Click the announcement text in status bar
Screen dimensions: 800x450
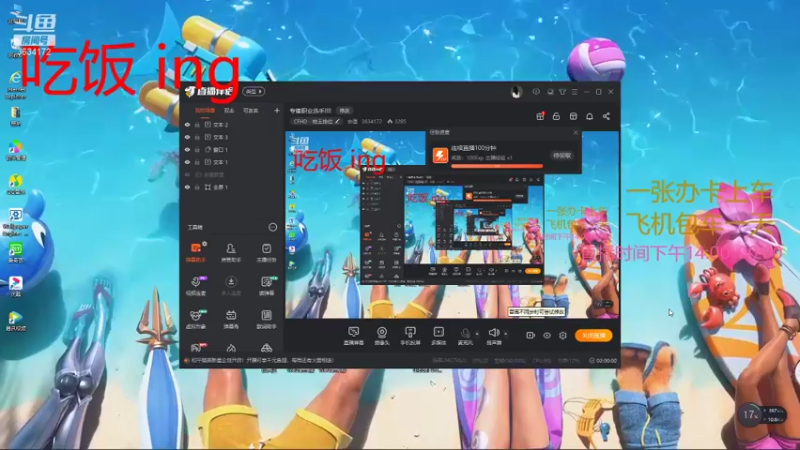click(x=262, y=360)
